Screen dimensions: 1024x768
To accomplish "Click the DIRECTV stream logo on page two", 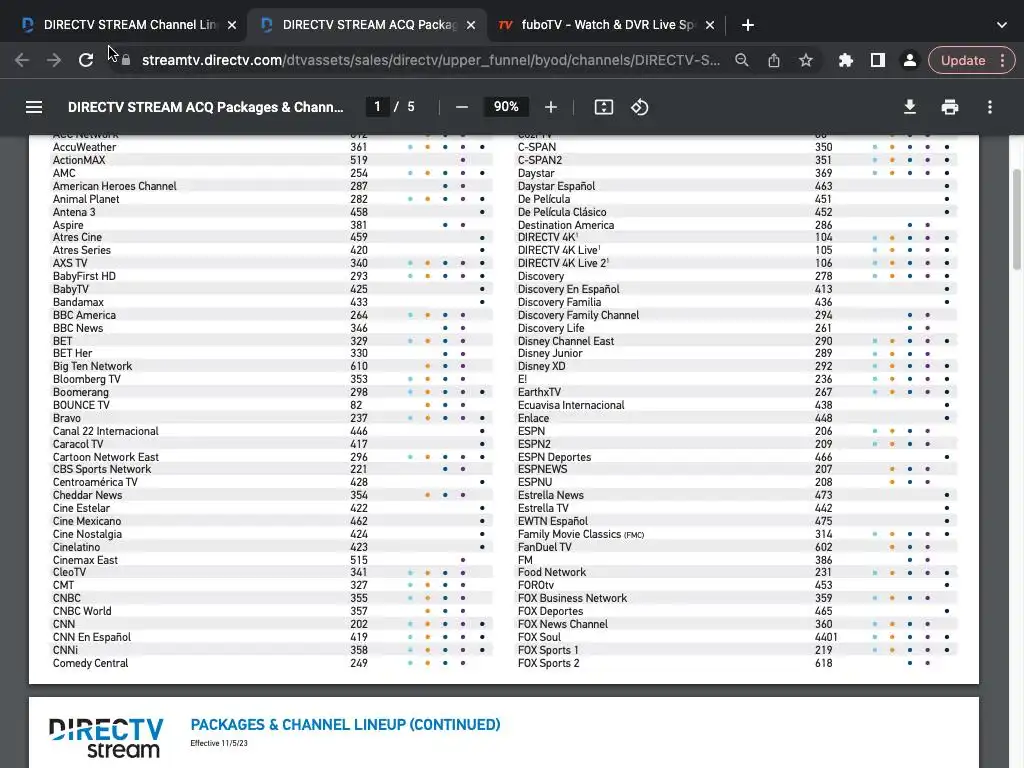I will (106, 738).
